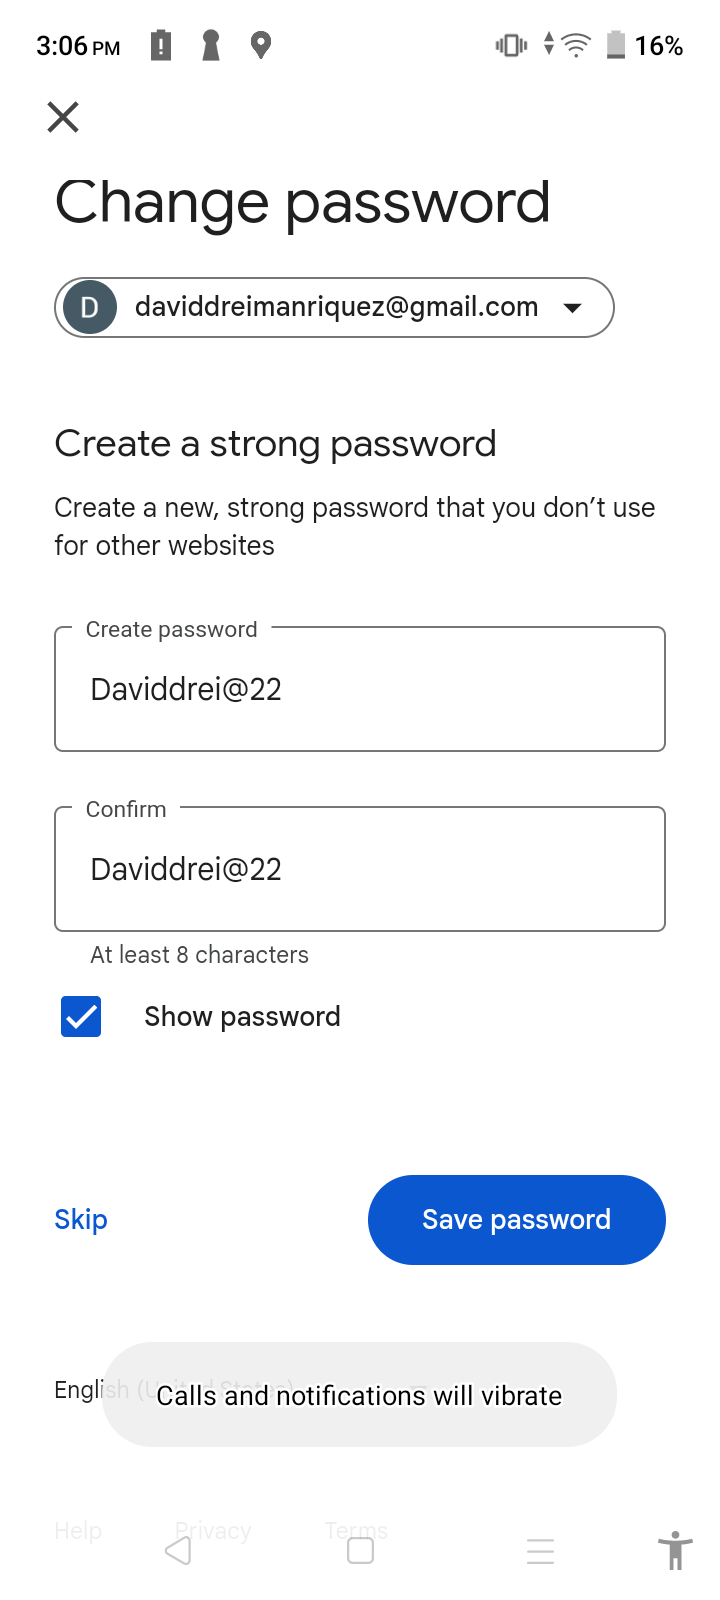The width and height of the screenshot is (720, 1600).
Task: Tap the Wi-Fi status icon
Action: pos(576,45)
